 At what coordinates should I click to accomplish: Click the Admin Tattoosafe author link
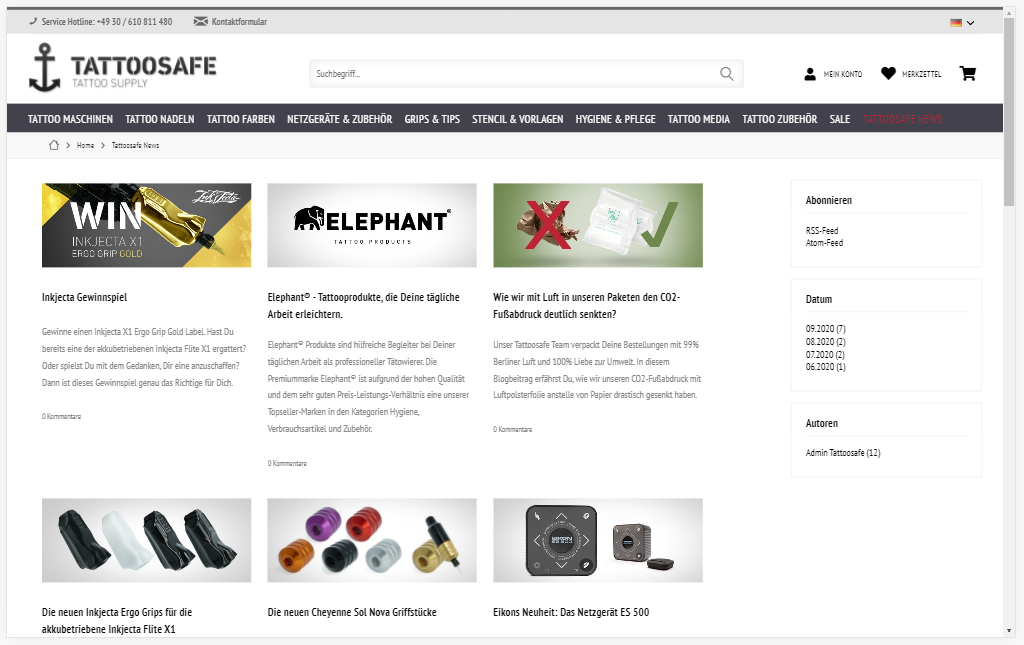tap(842, 452)
